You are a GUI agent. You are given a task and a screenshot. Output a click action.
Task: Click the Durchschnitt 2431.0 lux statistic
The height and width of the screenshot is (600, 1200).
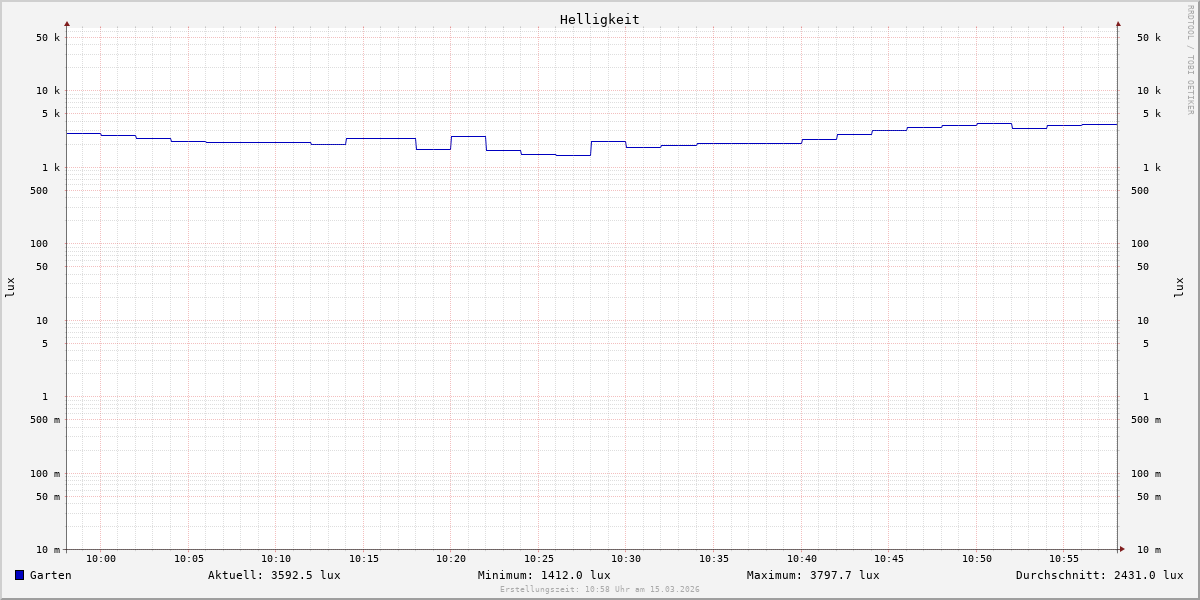click(x=1099, y=575)
